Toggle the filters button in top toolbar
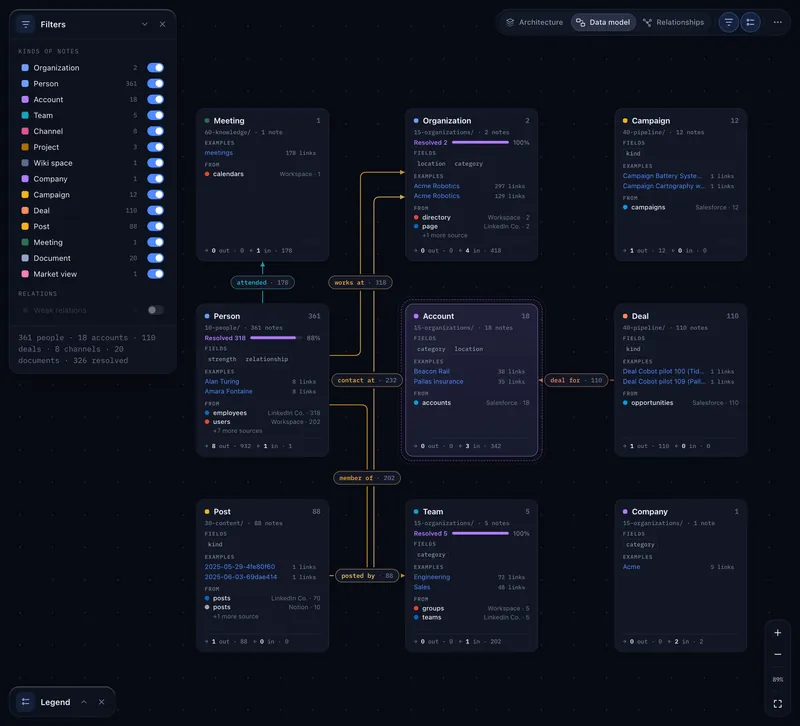Image resolution: width=800 pixels, height=726 pixels. (x=729, y=22)
